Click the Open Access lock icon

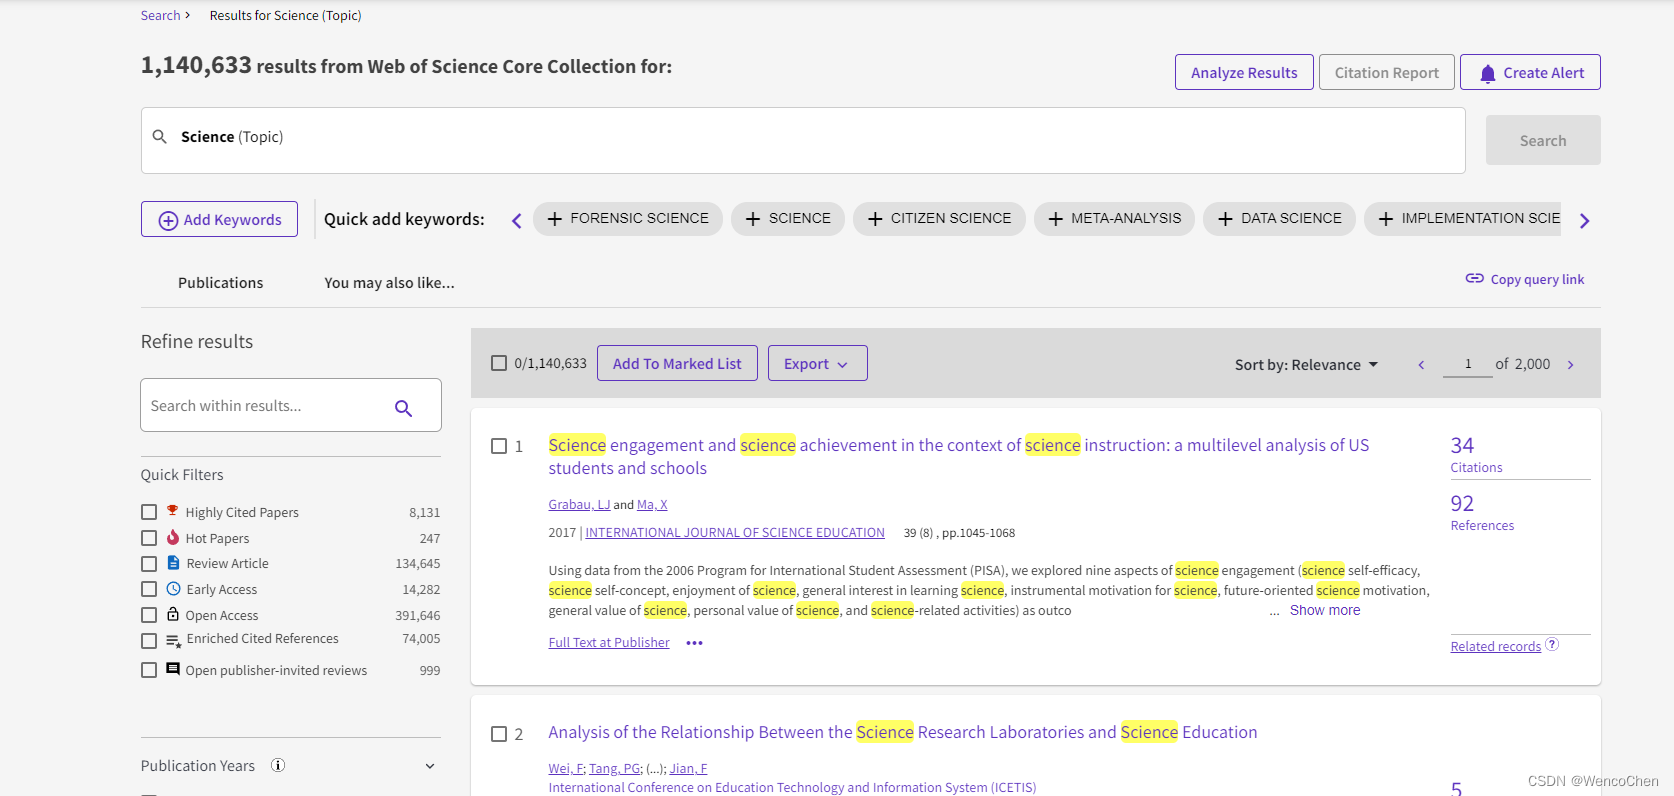(173, 614)
